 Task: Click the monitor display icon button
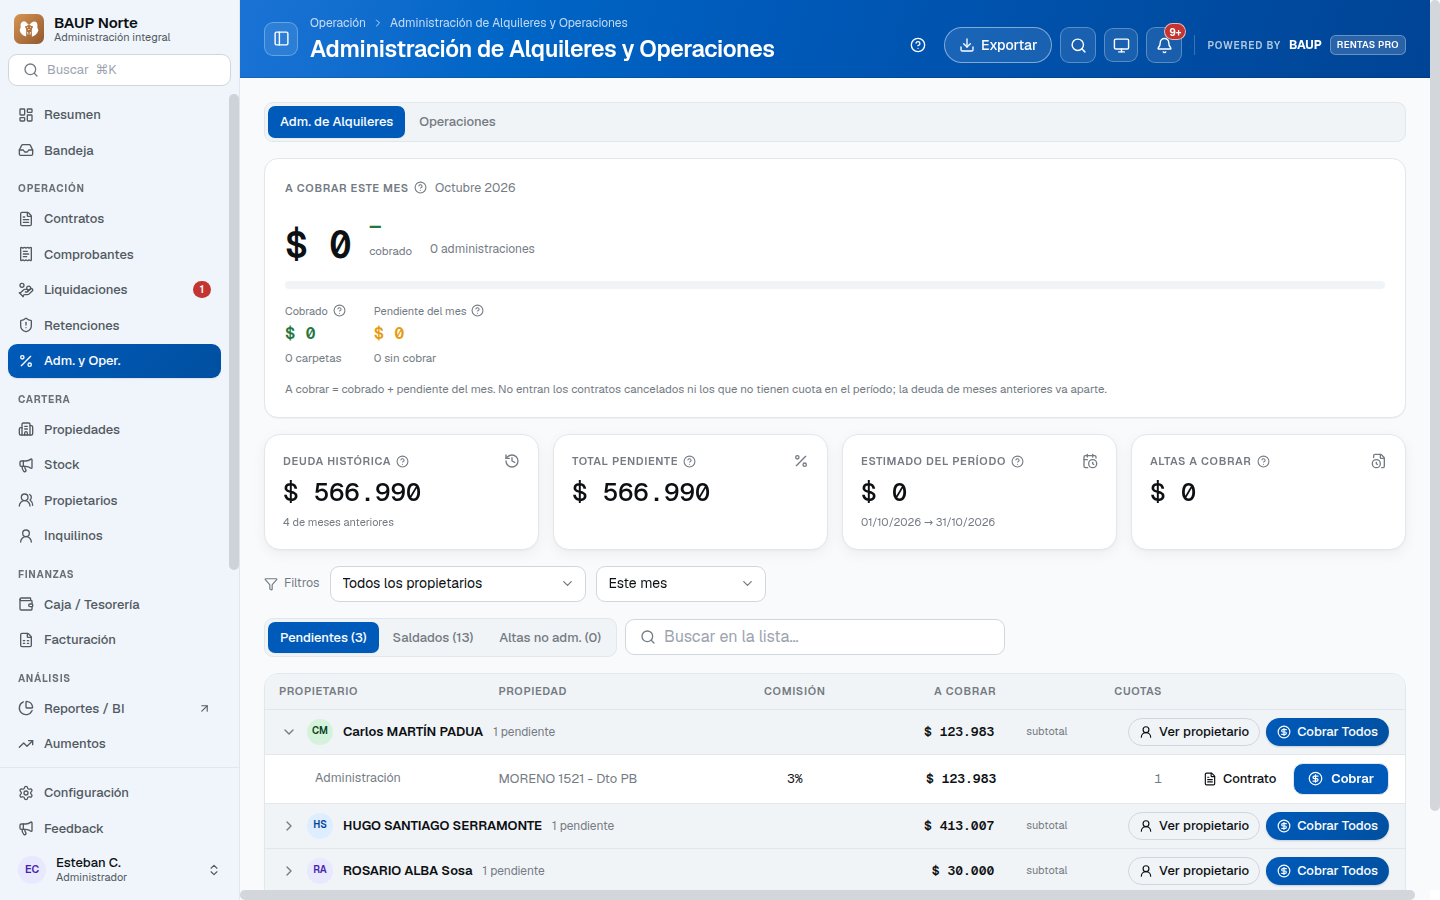(x=1121, y=45)
